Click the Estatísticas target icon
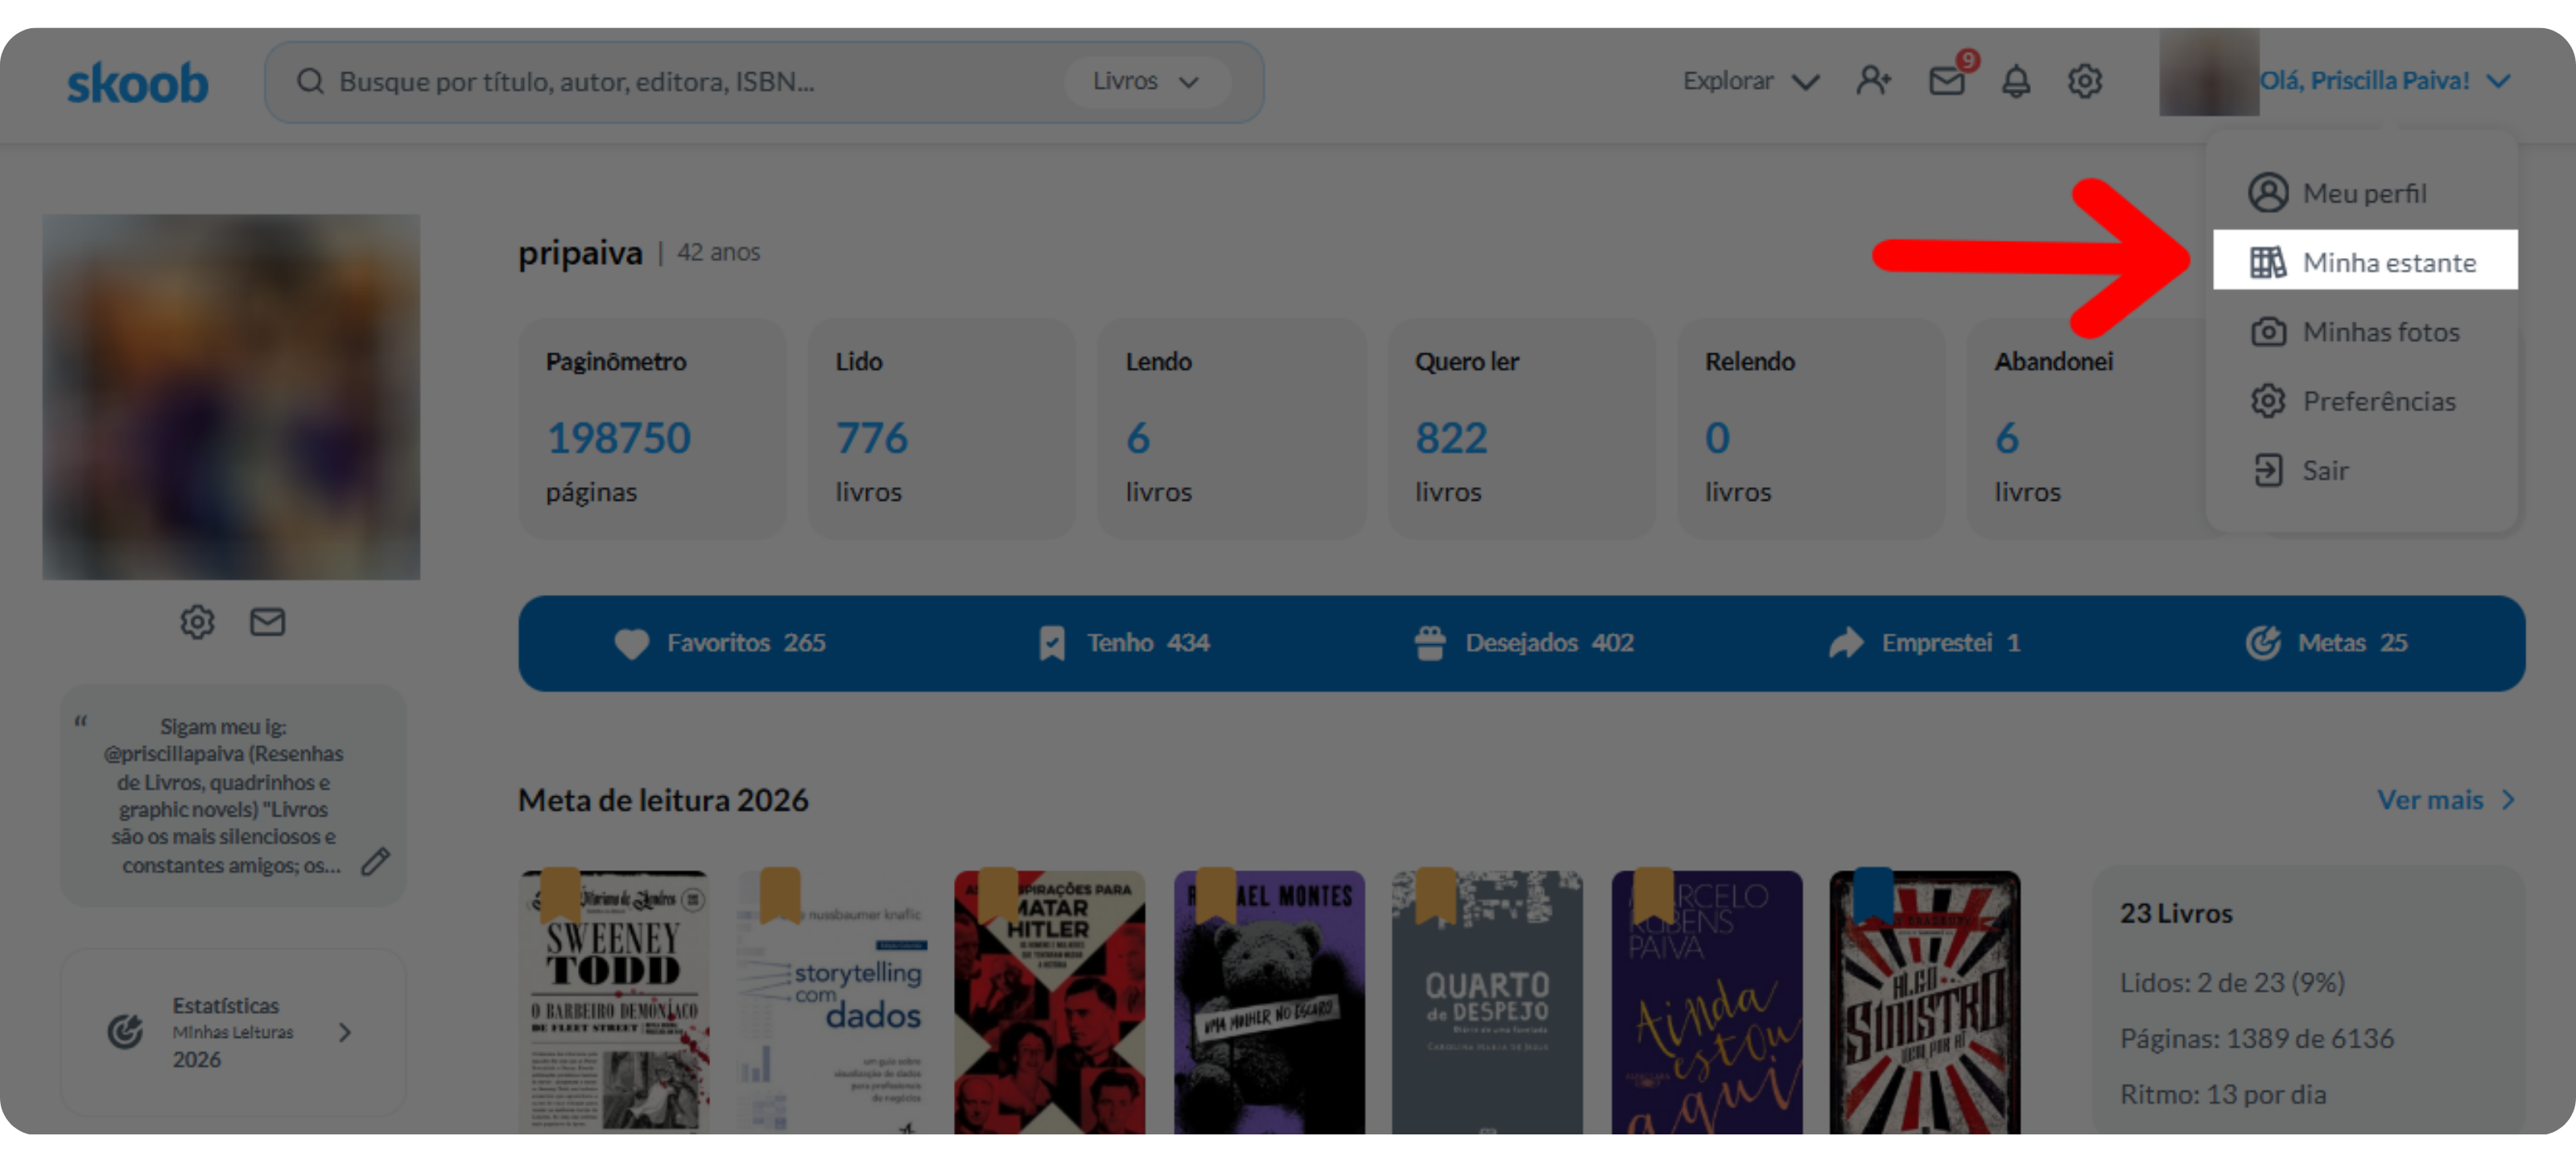The width and height of the screenshot is (2576, 1169). [125, 1032]
